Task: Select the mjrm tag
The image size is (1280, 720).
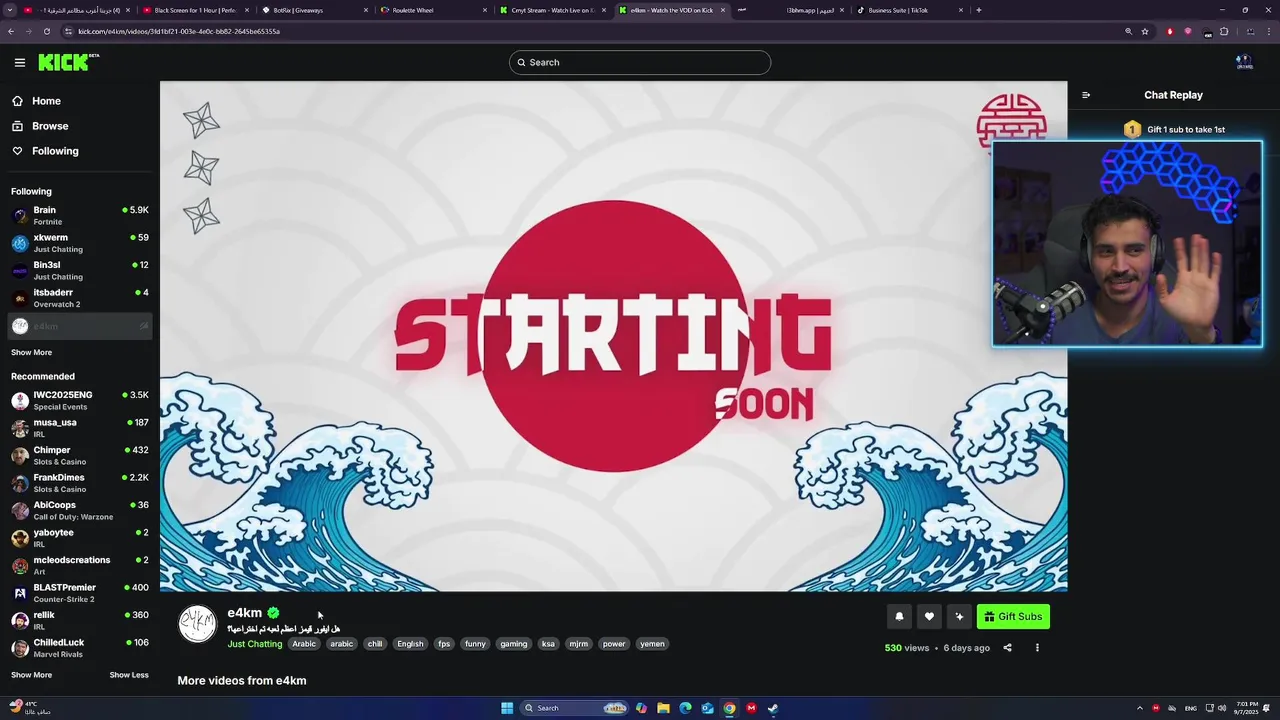Action: [x=578, y=644]
